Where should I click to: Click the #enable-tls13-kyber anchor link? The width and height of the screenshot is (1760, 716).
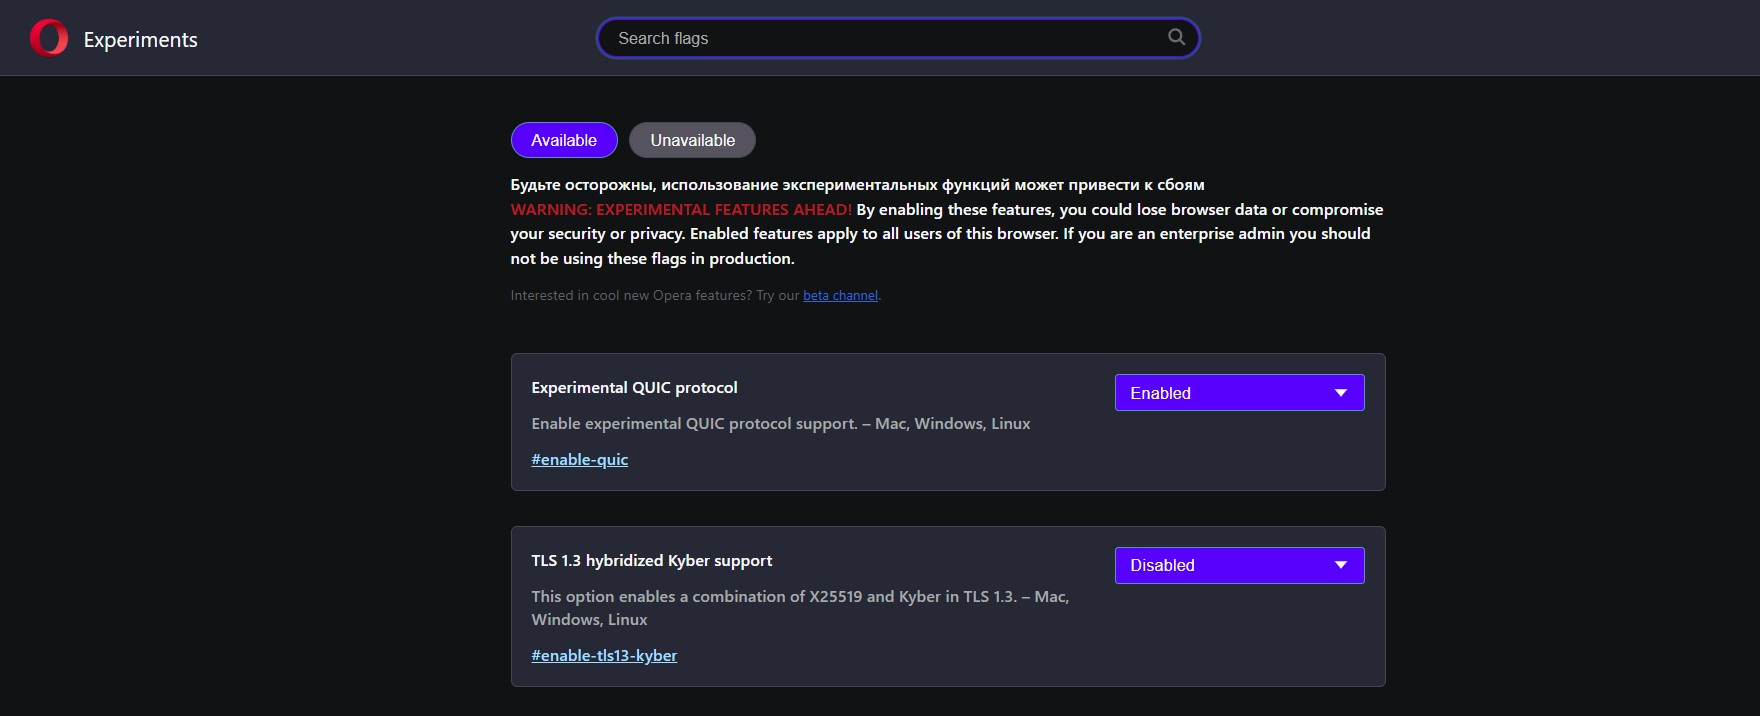(x=604, y=656)
